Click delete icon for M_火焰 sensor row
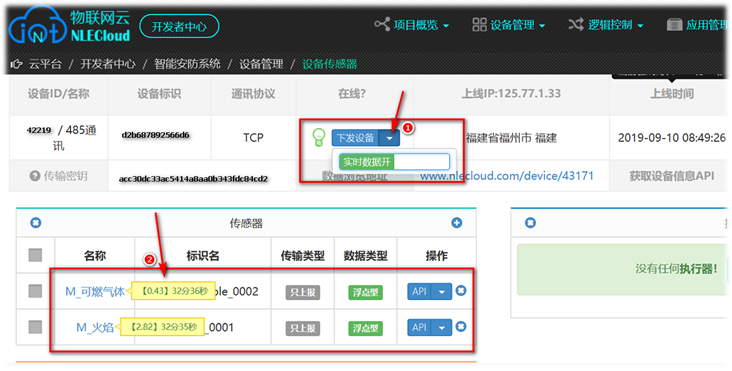 pyautogui.click(x=461, y=327)
